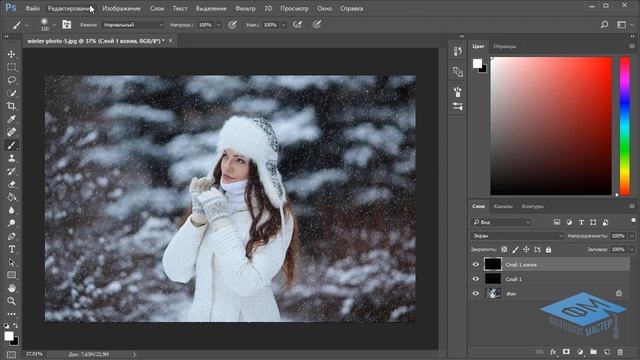
Task: Select the Pen tool
Action: tap(11, 236)
